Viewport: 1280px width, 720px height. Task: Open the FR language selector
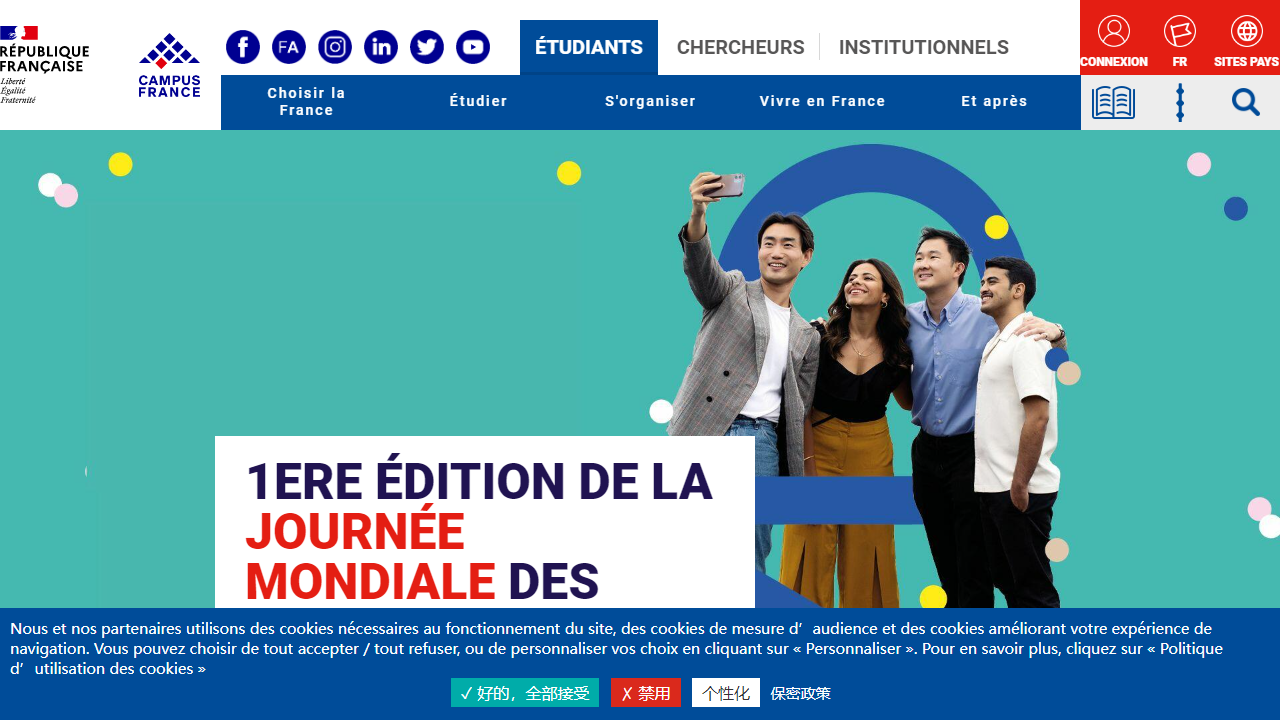(x=1180, y=40)
